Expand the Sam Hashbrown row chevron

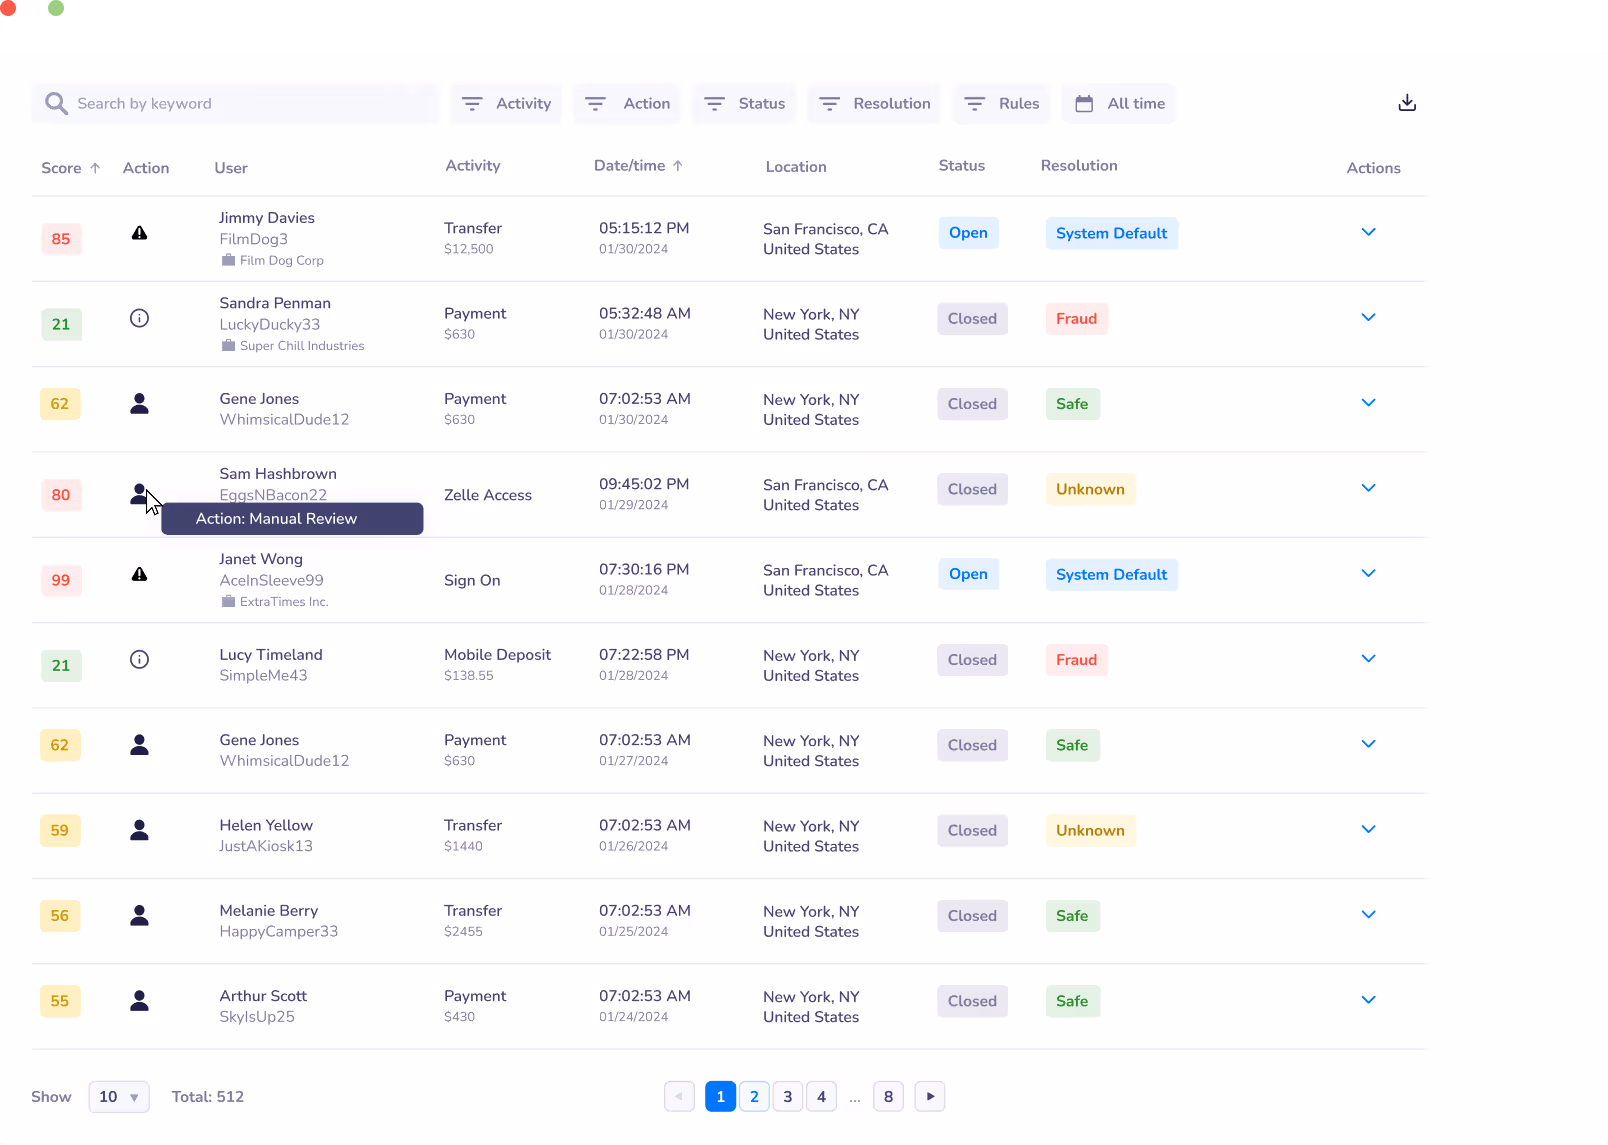tap(1368, 488)
